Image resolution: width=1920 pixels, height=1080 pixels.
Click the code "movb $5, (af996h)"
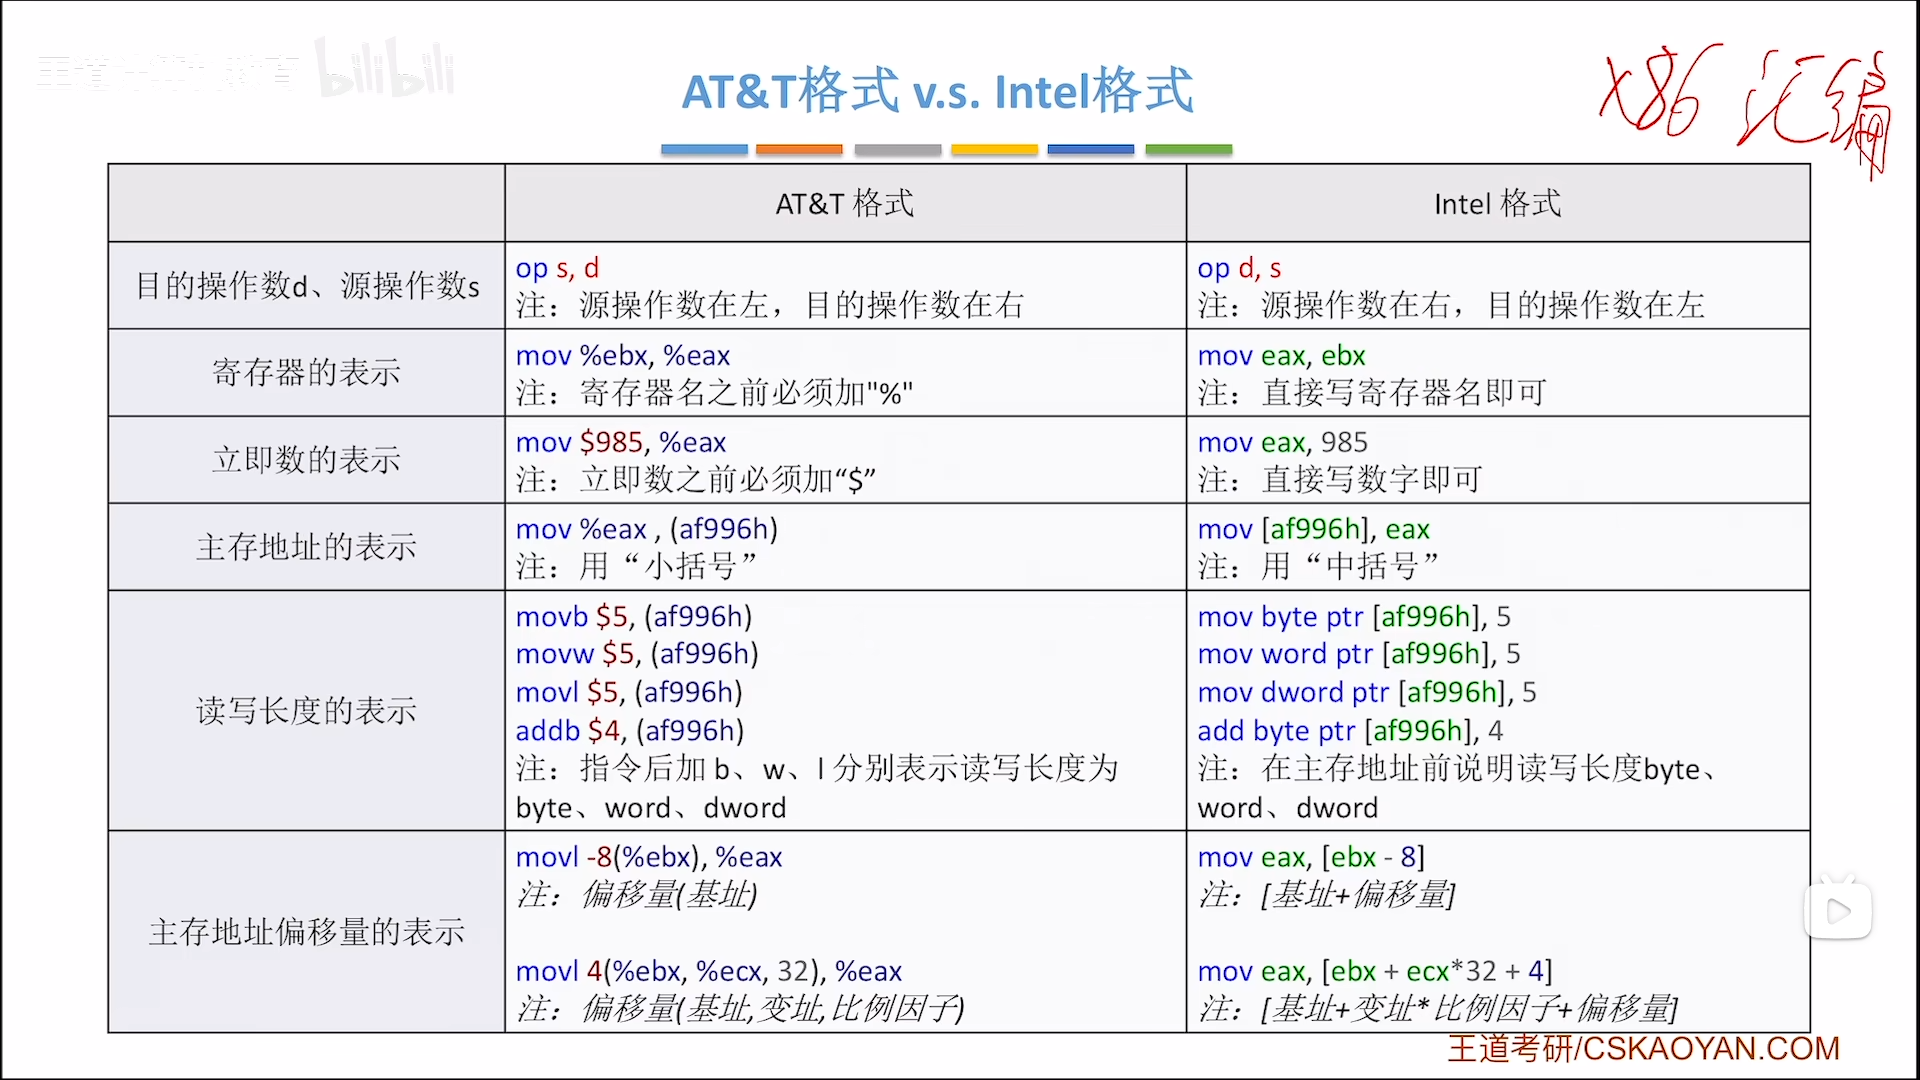tap(633, 616)
